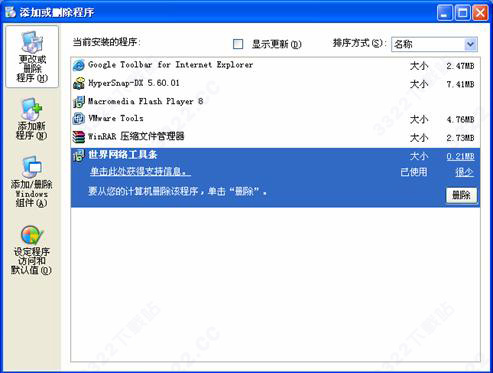Viewport: 493px width, 373px height.
Task: Open the 排序方式 (sort by) dropdown showing 名称
Action: tap(434, 44)
